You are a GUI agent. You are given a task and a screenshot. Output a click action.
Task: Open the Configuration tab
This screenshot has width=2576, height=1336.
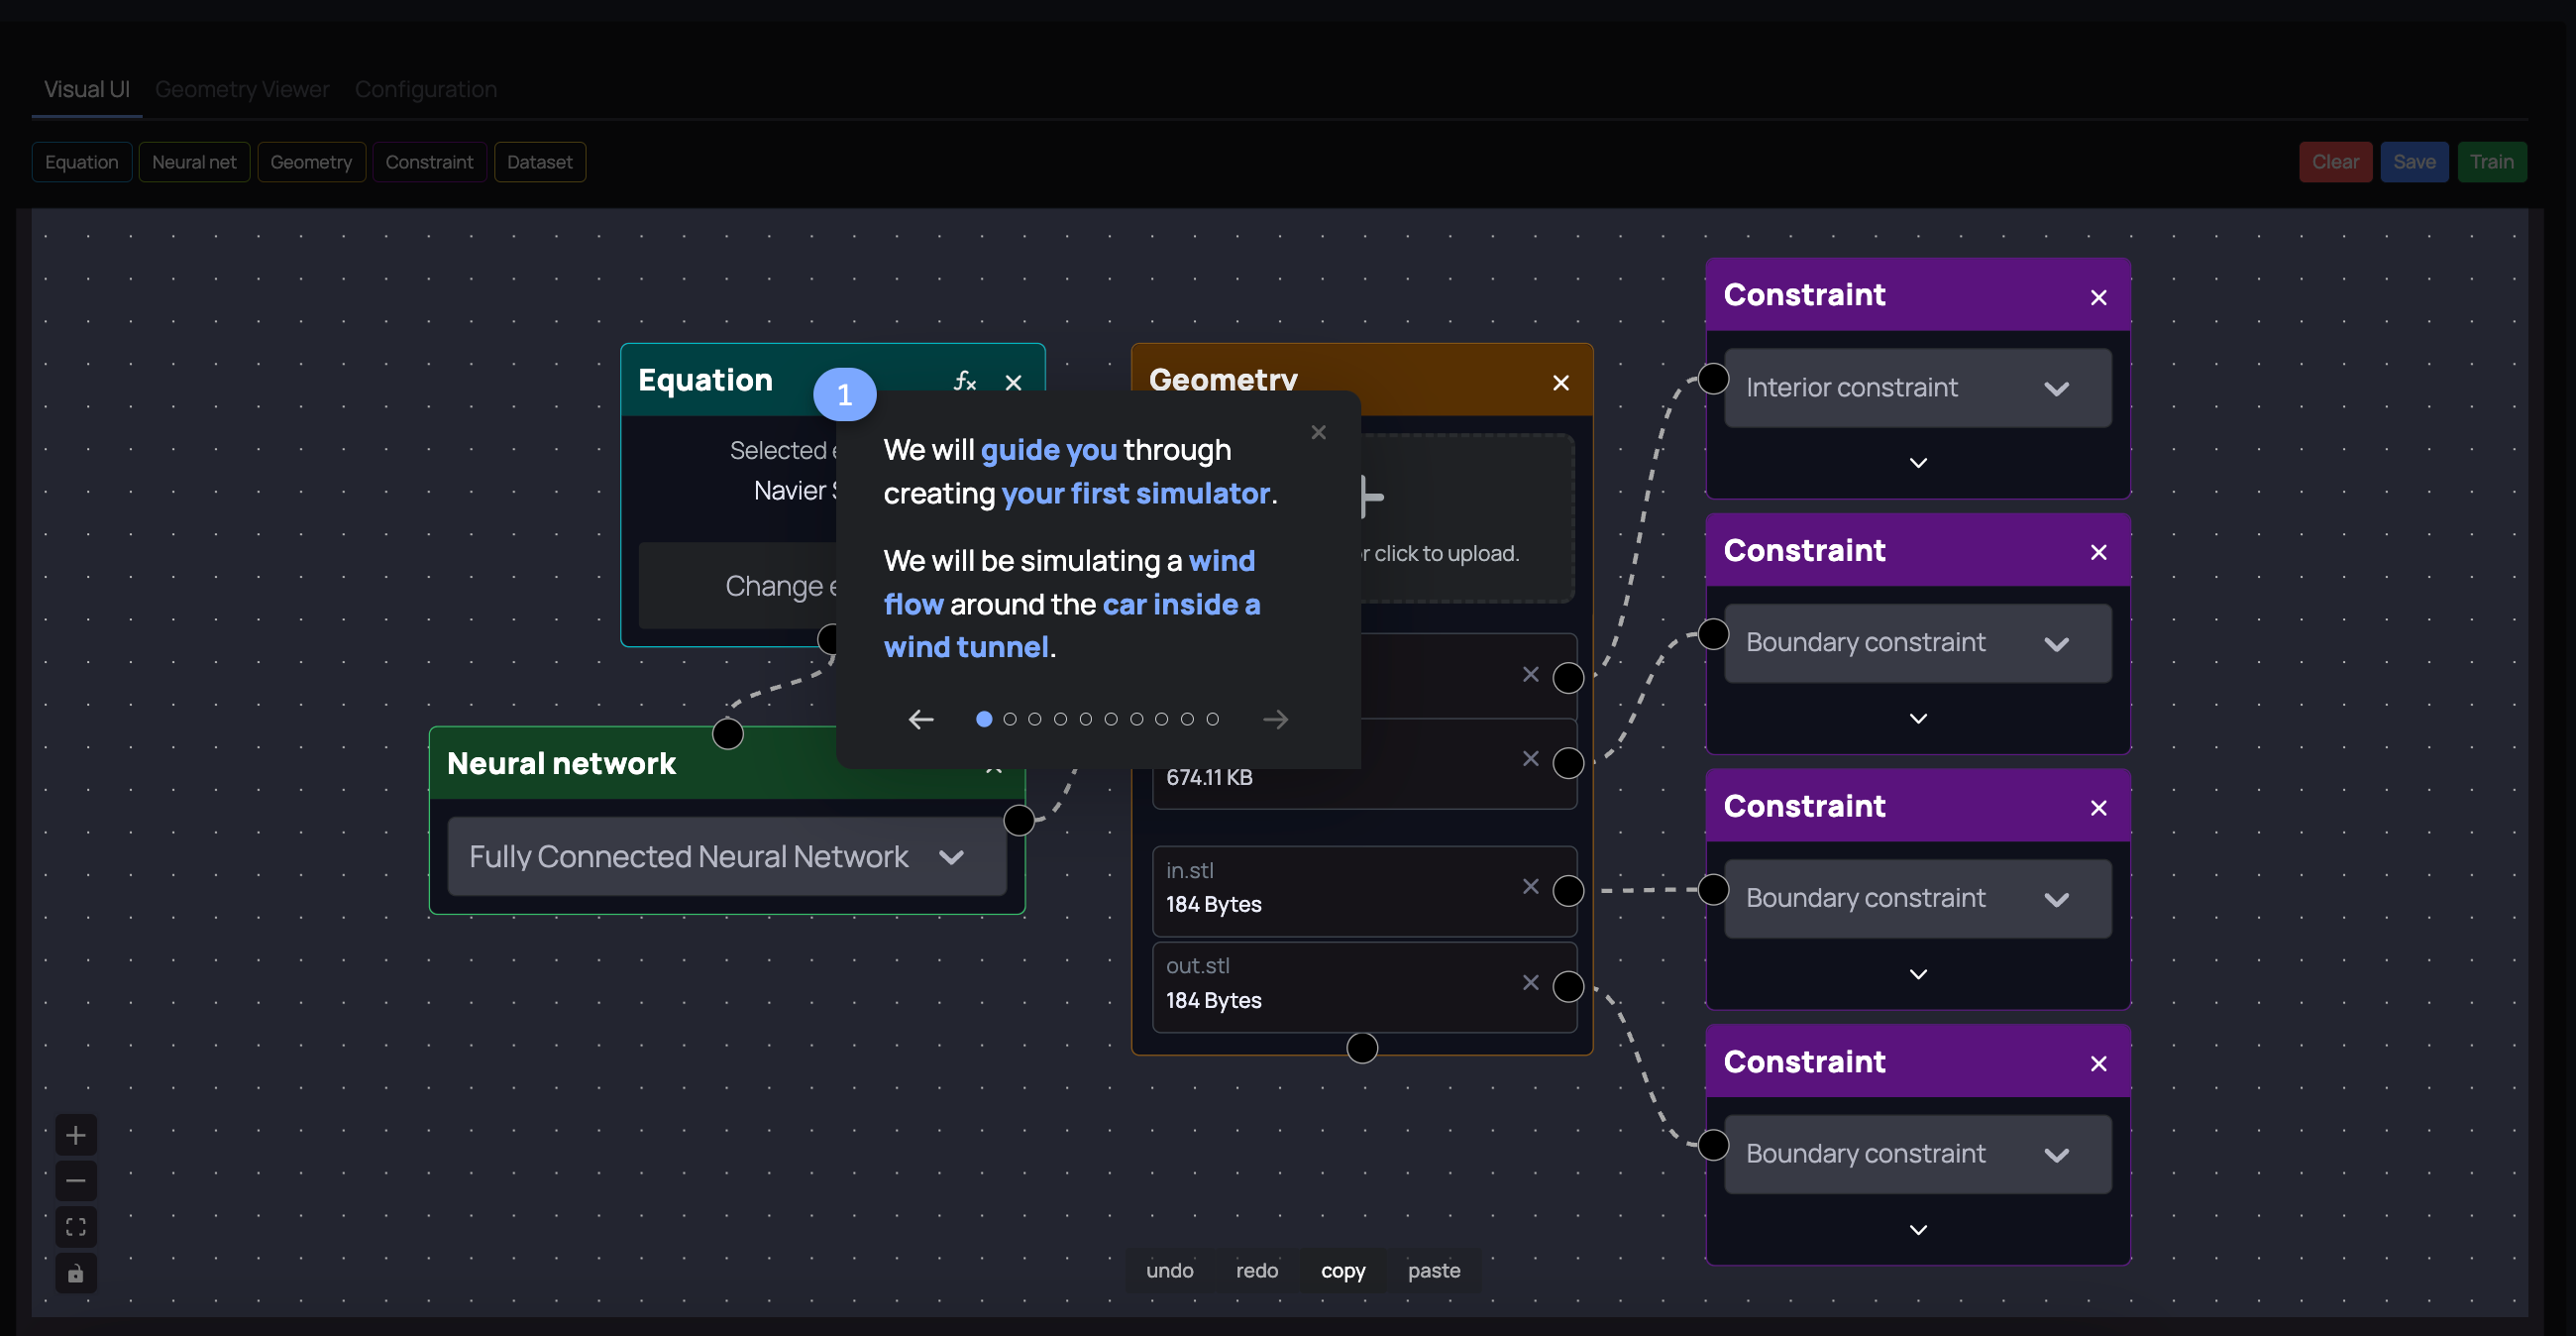[425, 89]
